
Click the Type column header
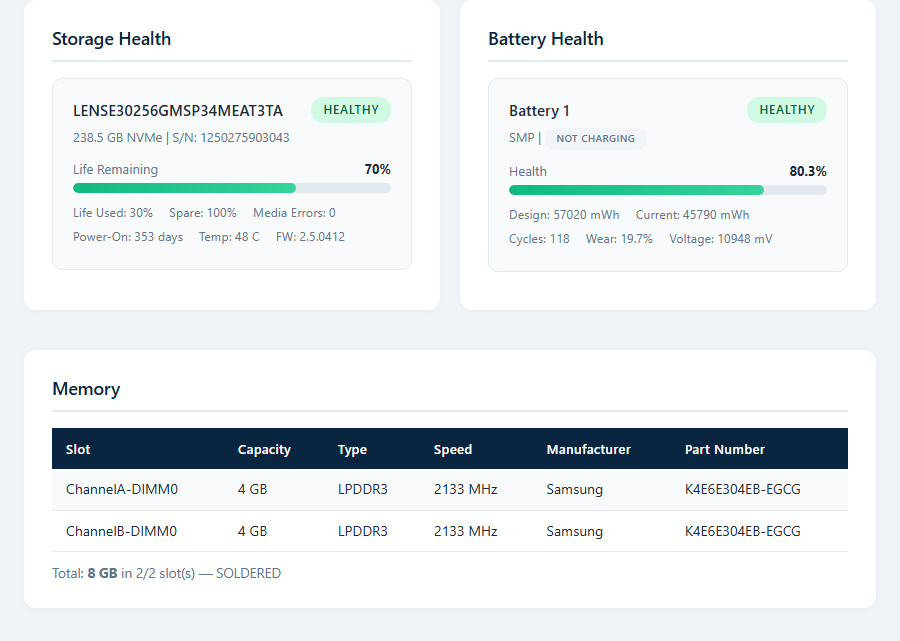coord(352,449)
